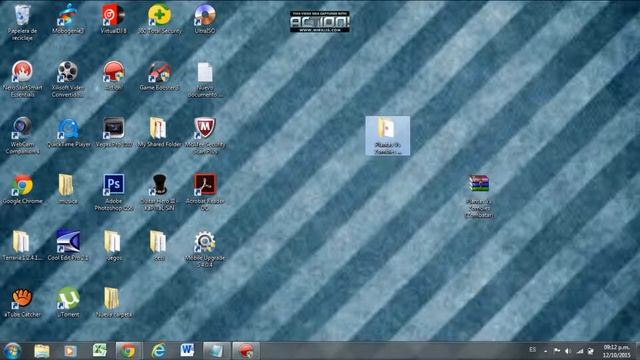640x360 pixels.
Task: Switch to Chrome window in taskbar
Action: coord(128,351)
